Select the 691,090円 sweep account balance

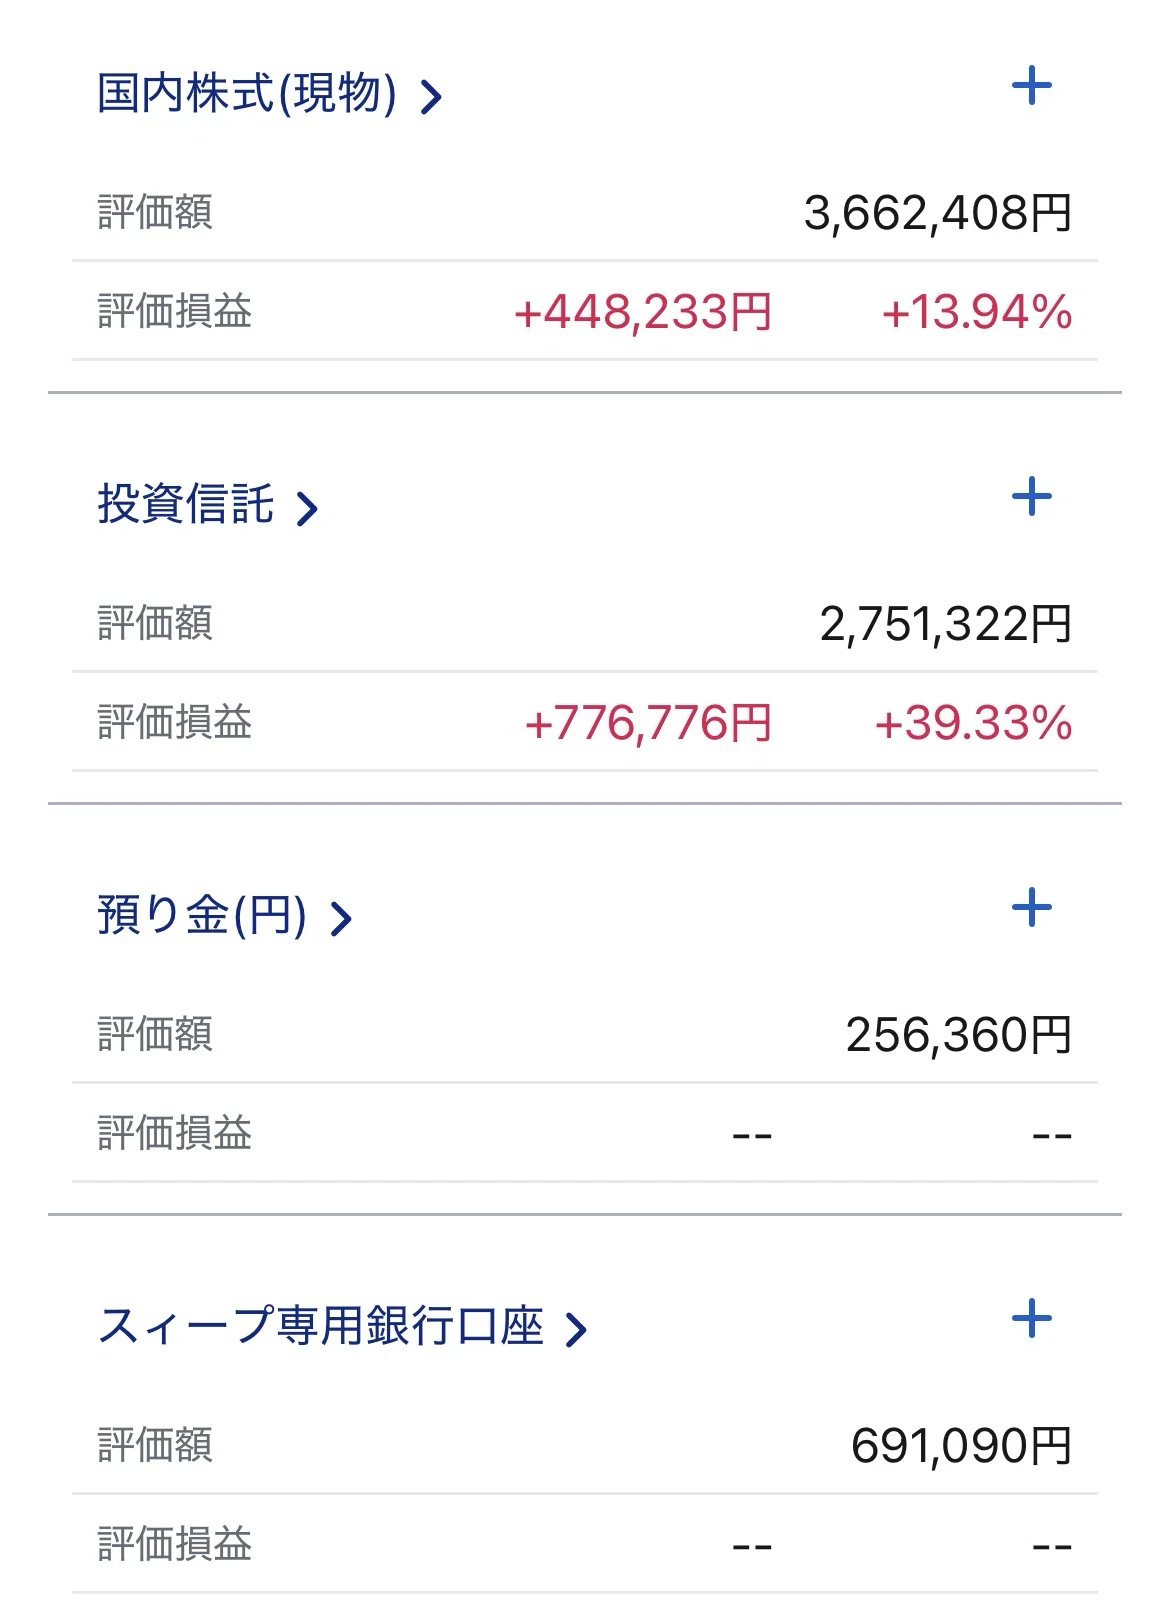point(962,1446)
